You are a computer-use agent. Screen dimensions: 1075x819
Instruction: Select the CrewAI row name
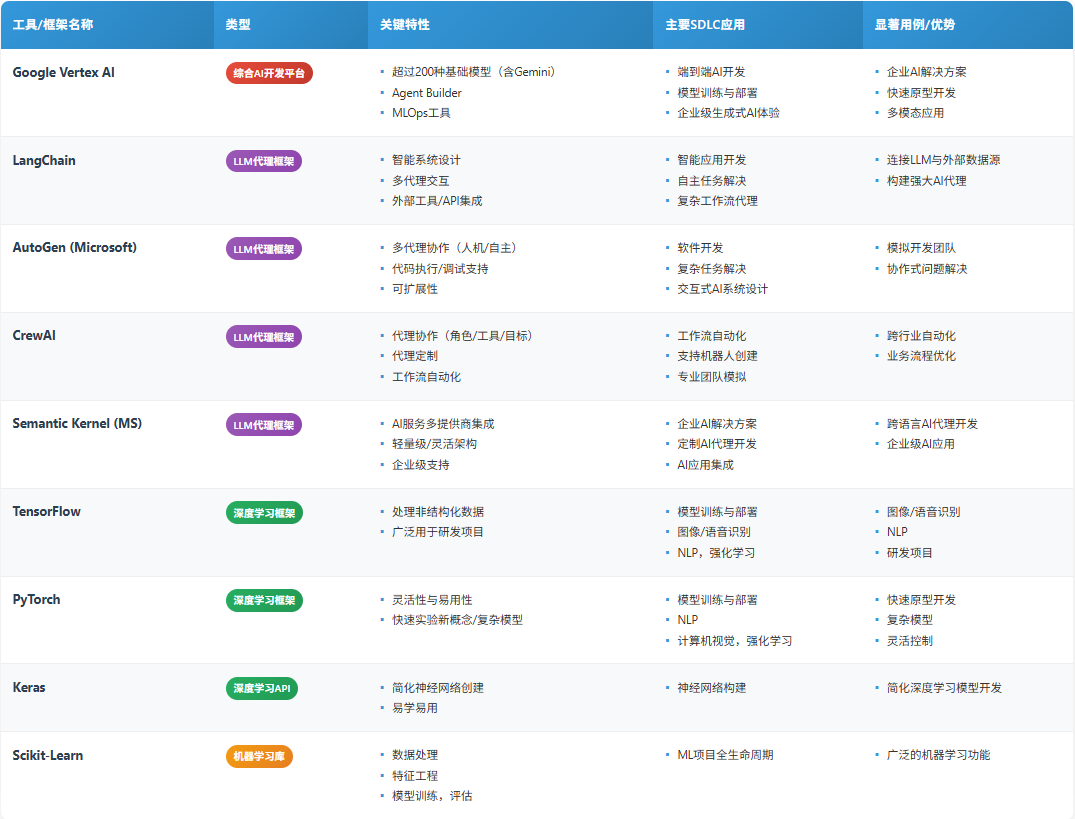(x=34, y=335)
